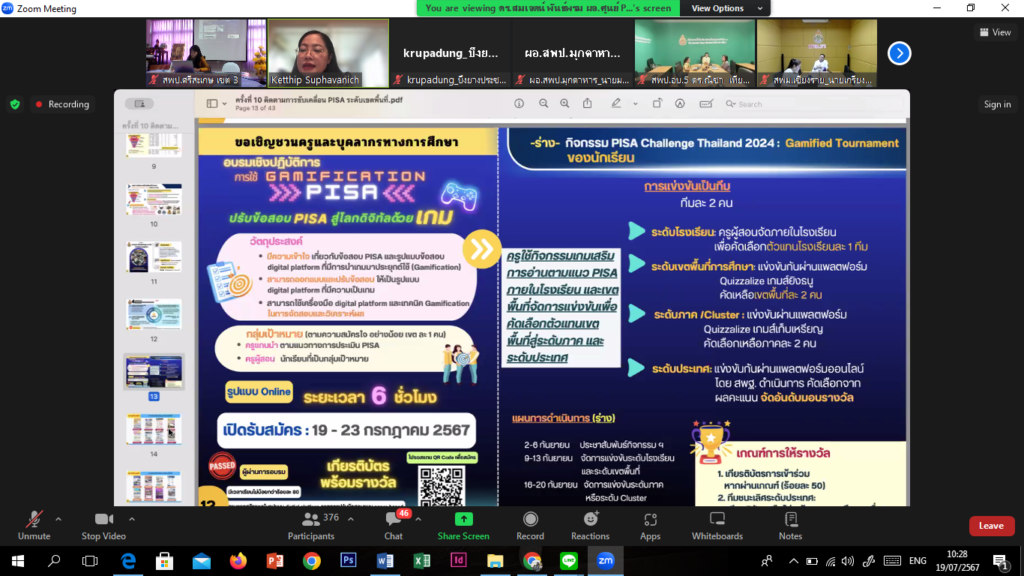Open the Reactions menu
1024x576 pixels.
pyautogui.click(x=590, y=524)
